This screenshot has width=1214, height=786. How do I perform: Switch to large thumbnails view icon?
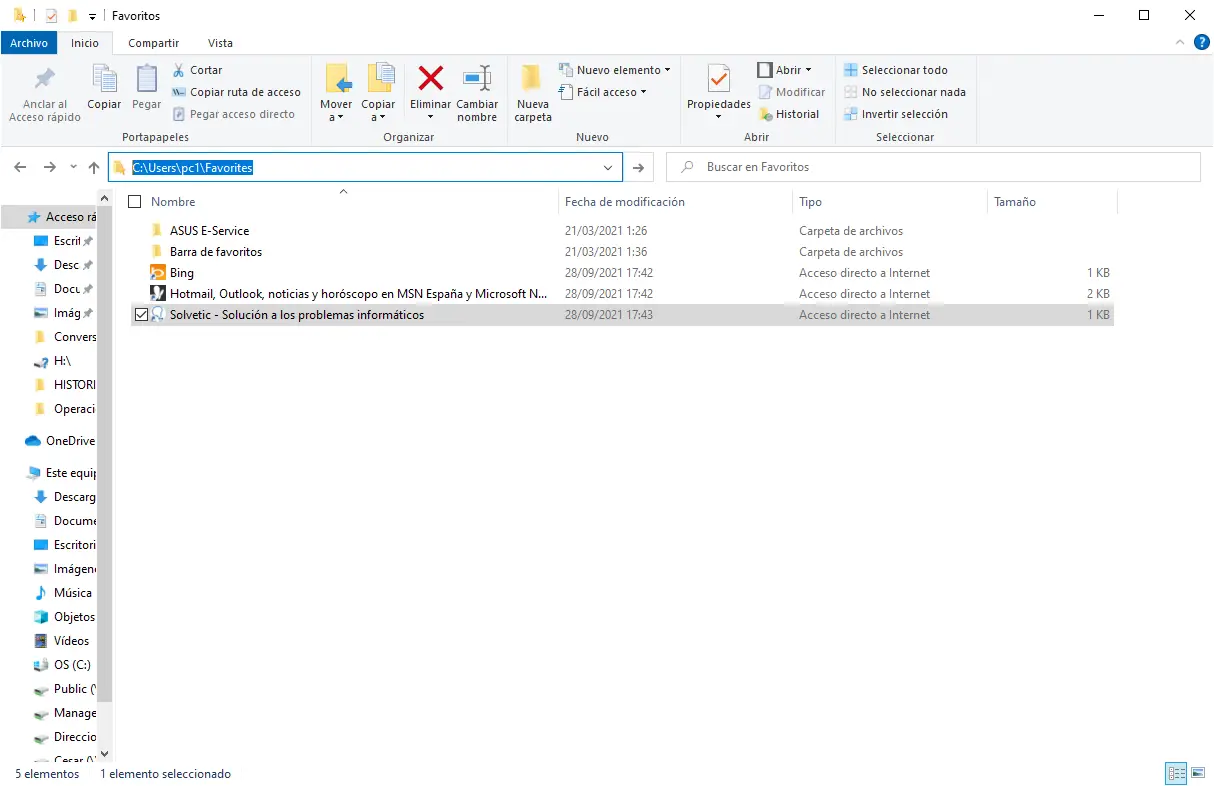(1197, 774)
